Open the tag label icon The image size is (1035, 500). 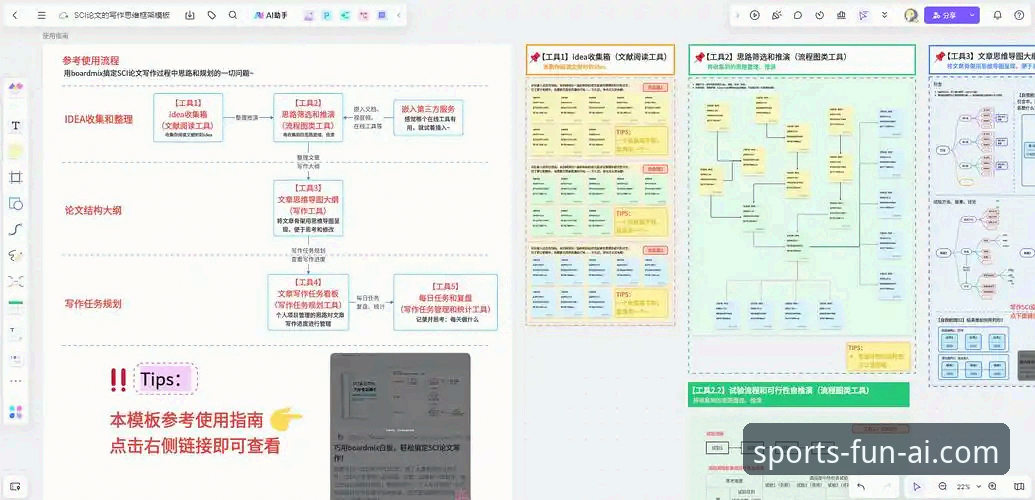pos(212,15)
